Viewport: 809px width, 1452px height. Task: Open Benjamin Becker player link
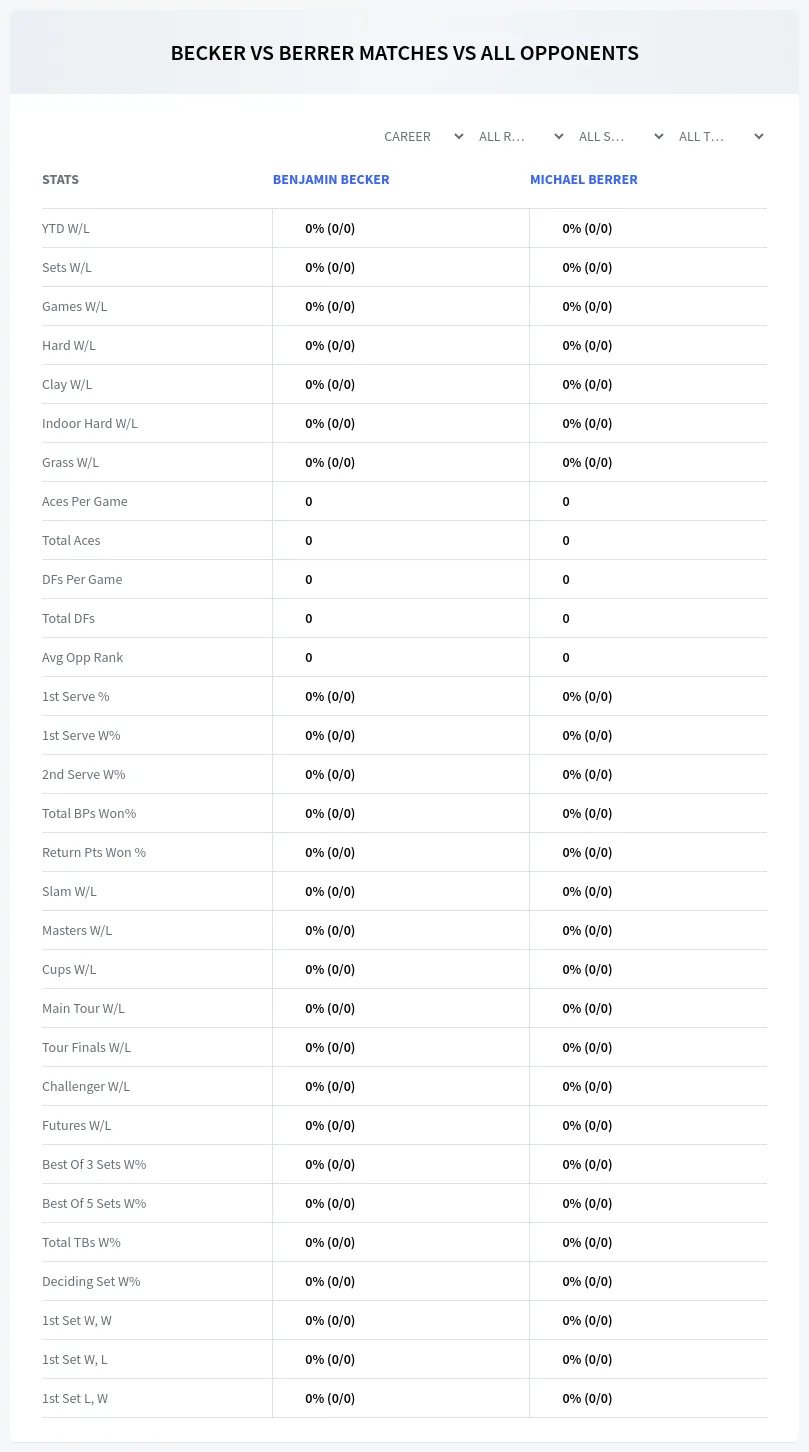pyautogui.click(x=331, y=180)
